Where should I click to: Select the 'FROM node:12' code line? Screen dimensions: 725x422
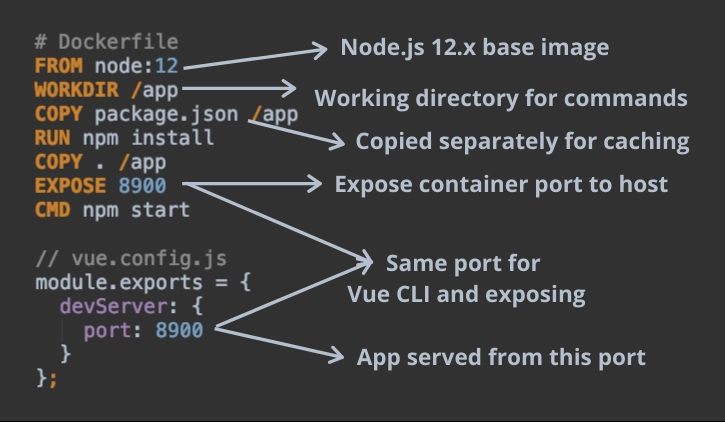(106, 66)
